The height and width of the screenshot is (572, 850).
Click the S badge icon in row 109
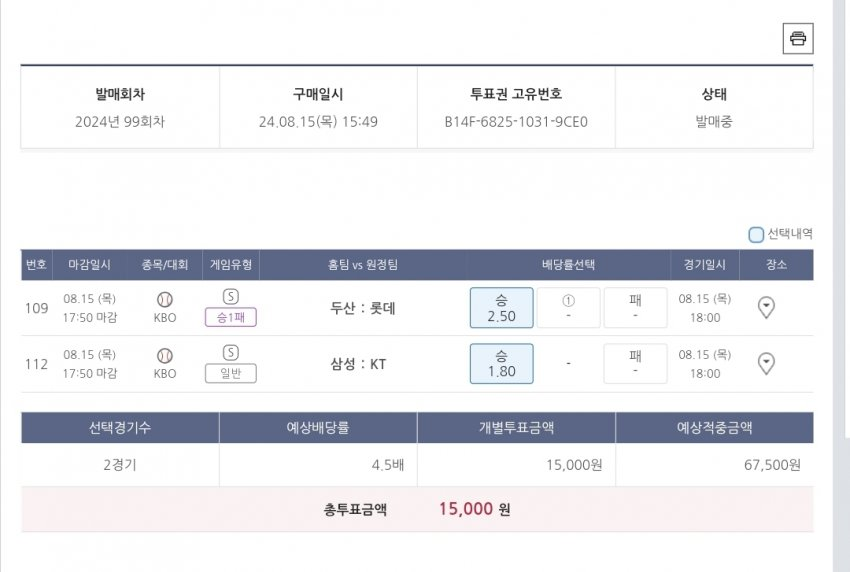(x=231, y=297)
